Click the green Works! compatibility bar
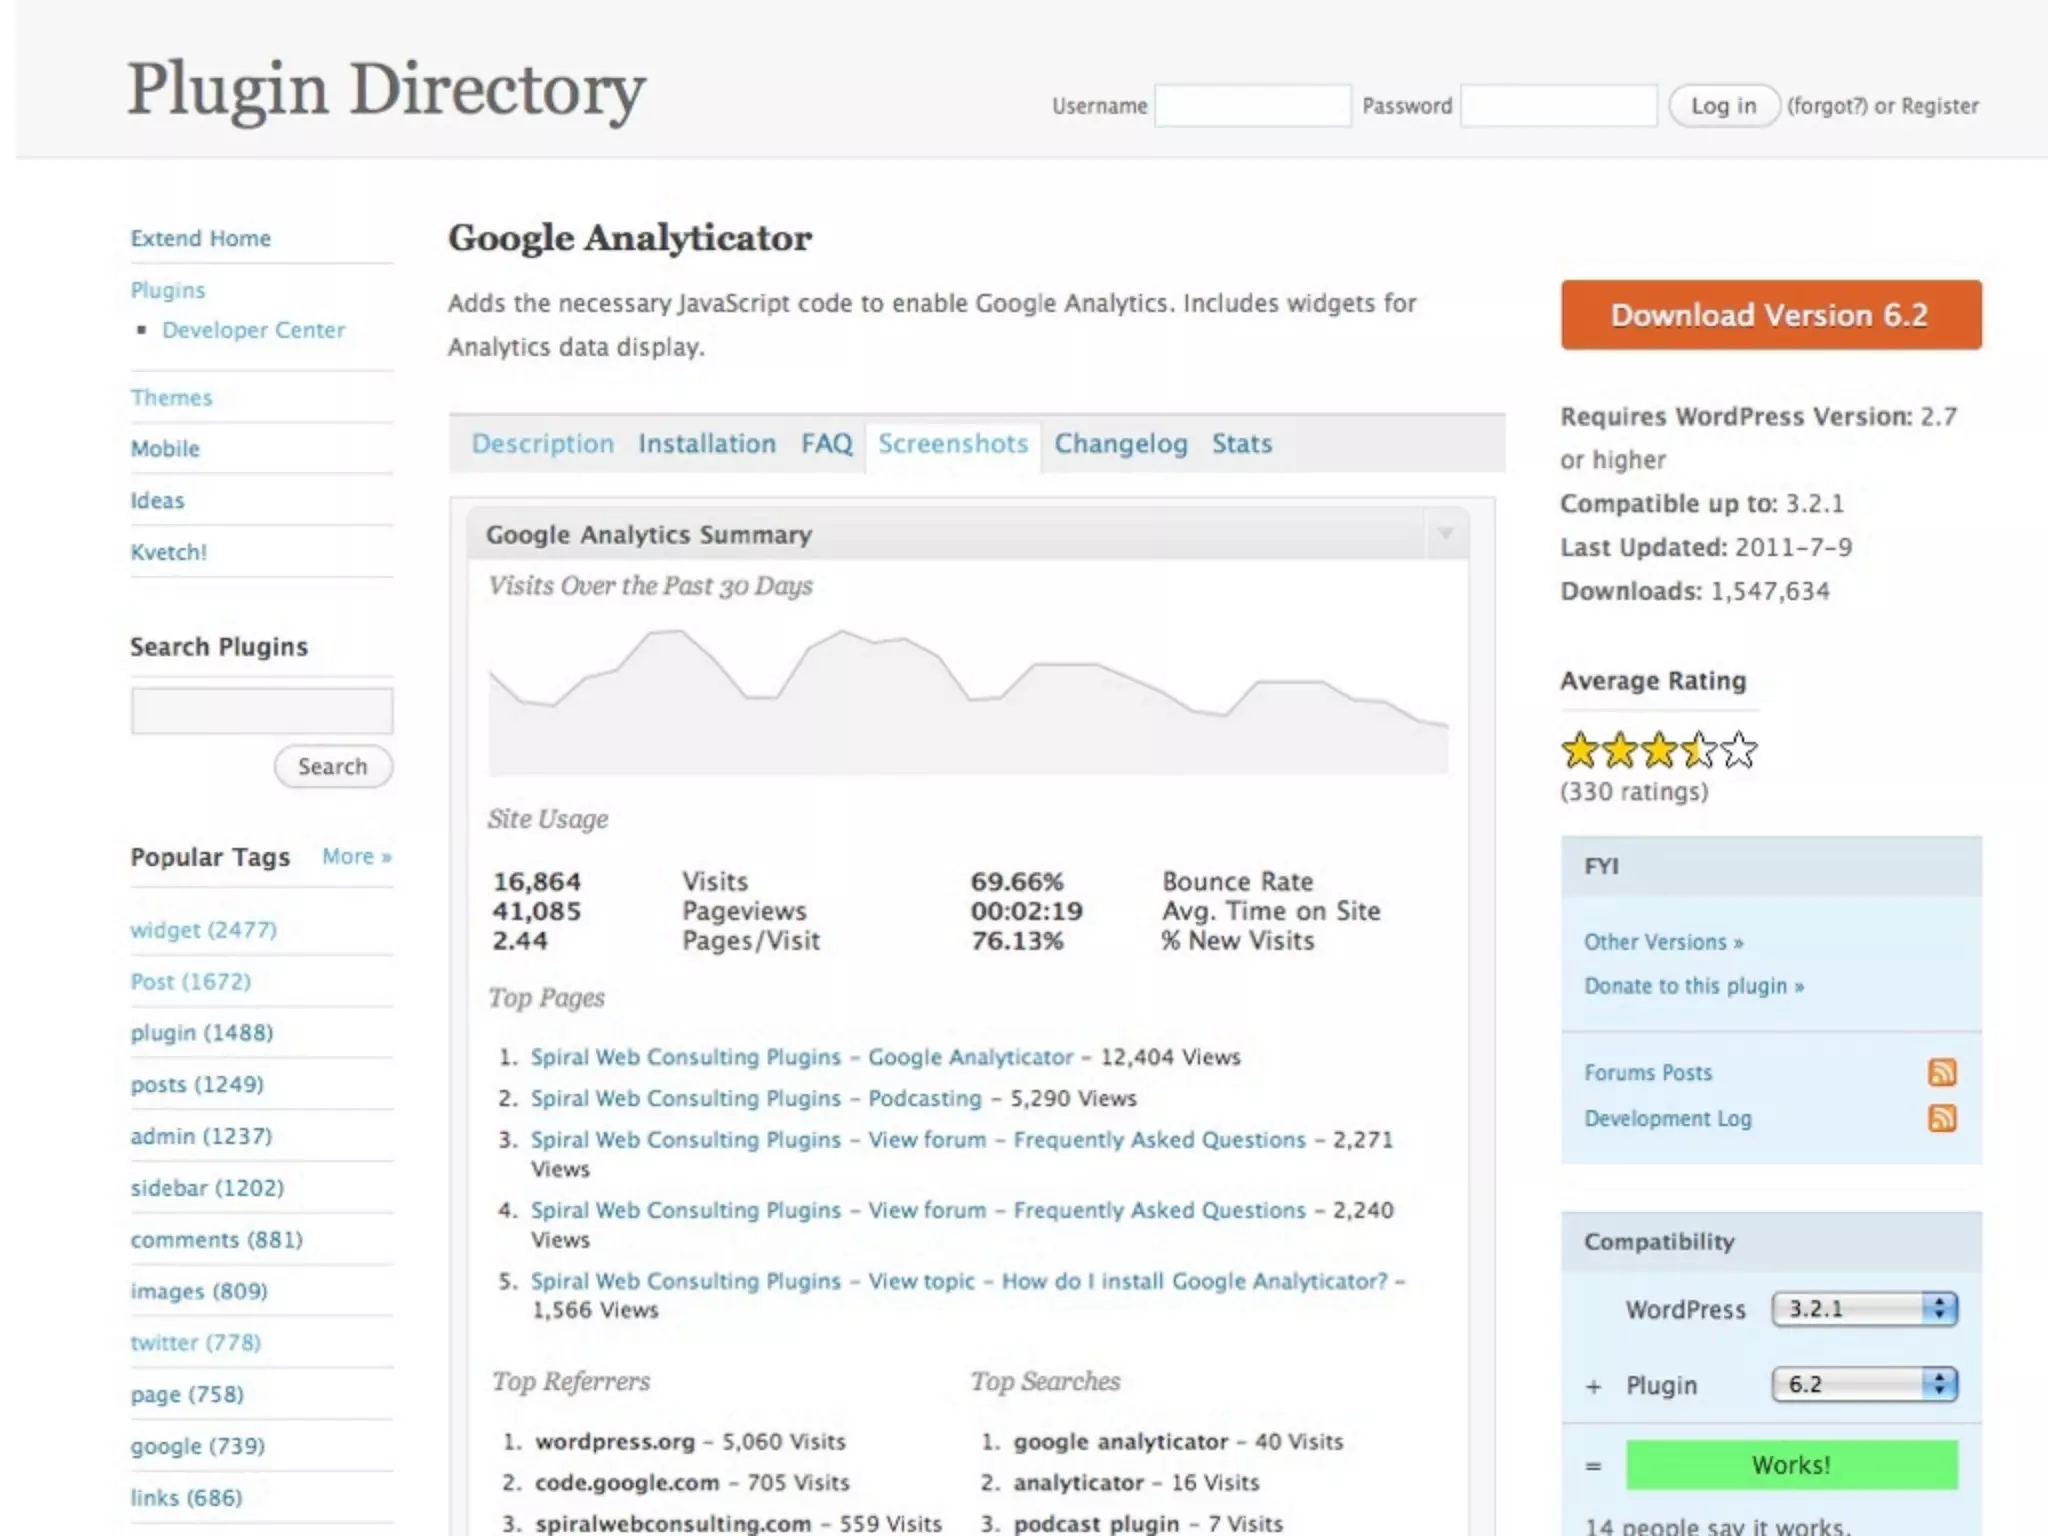The image size is (2048, 1536). pyautogui.click(x=1790, y=1465)
